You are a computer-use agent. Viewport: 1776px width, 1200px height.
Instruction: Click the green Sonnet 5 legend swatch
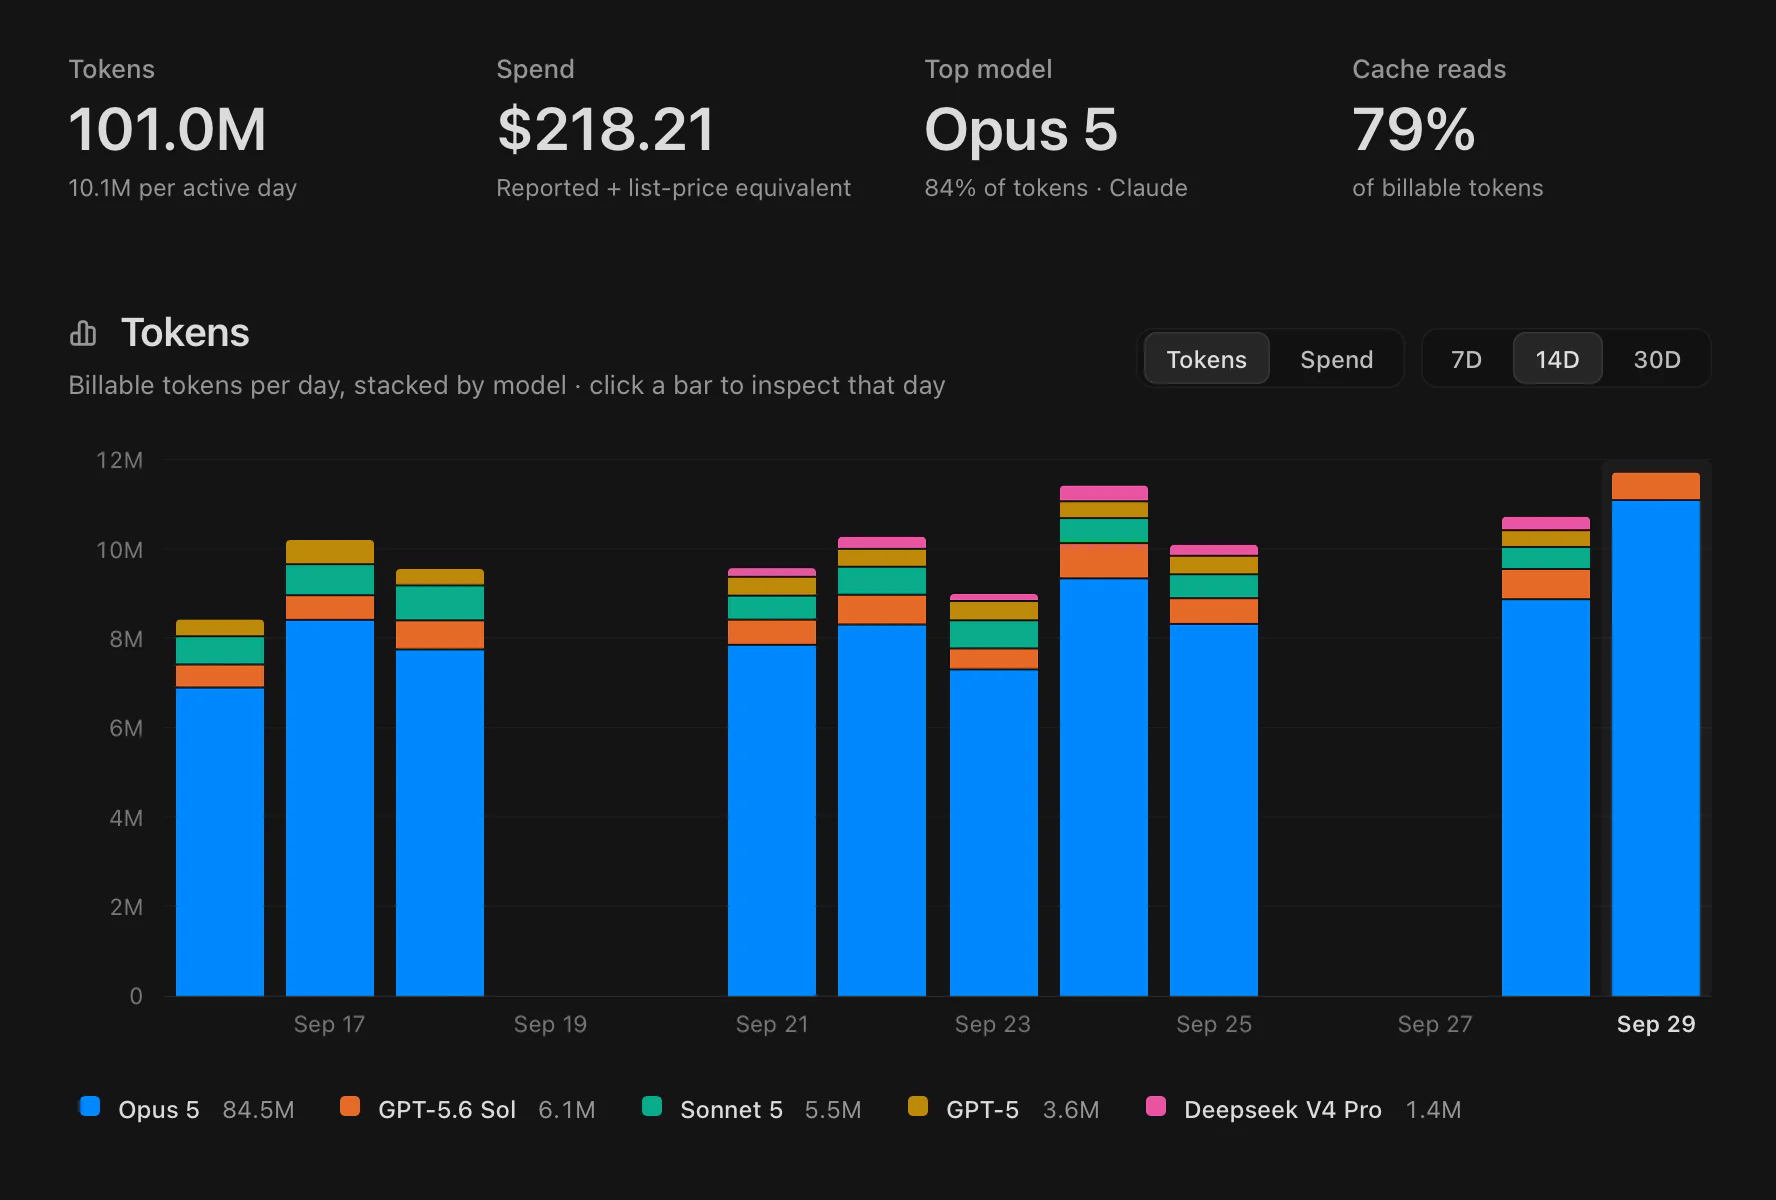coord(652,1107)
